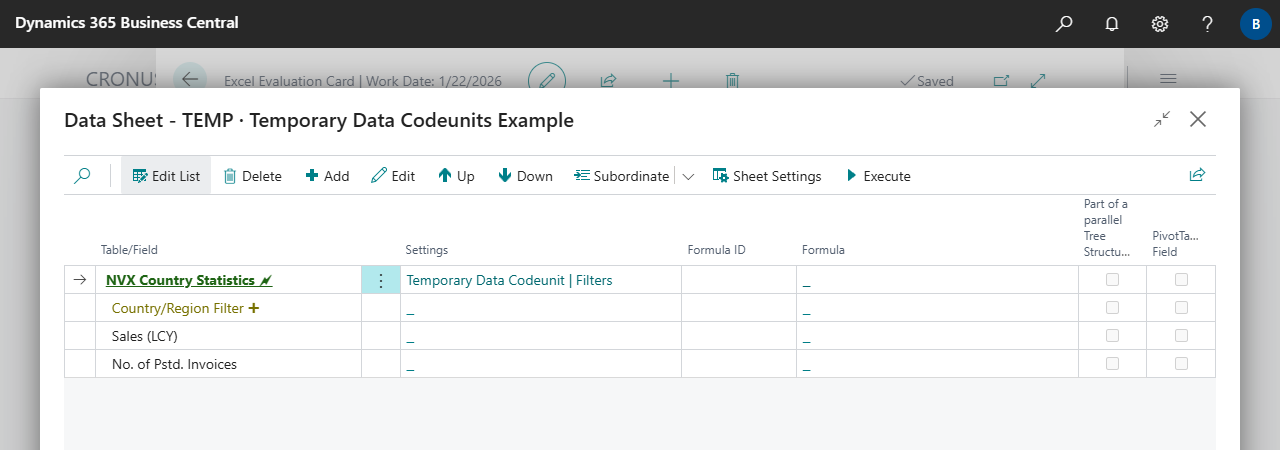Open Settings link for Sales (LCY) row
The width and height of the screenshot is (1280, 450).
point(410,338)
